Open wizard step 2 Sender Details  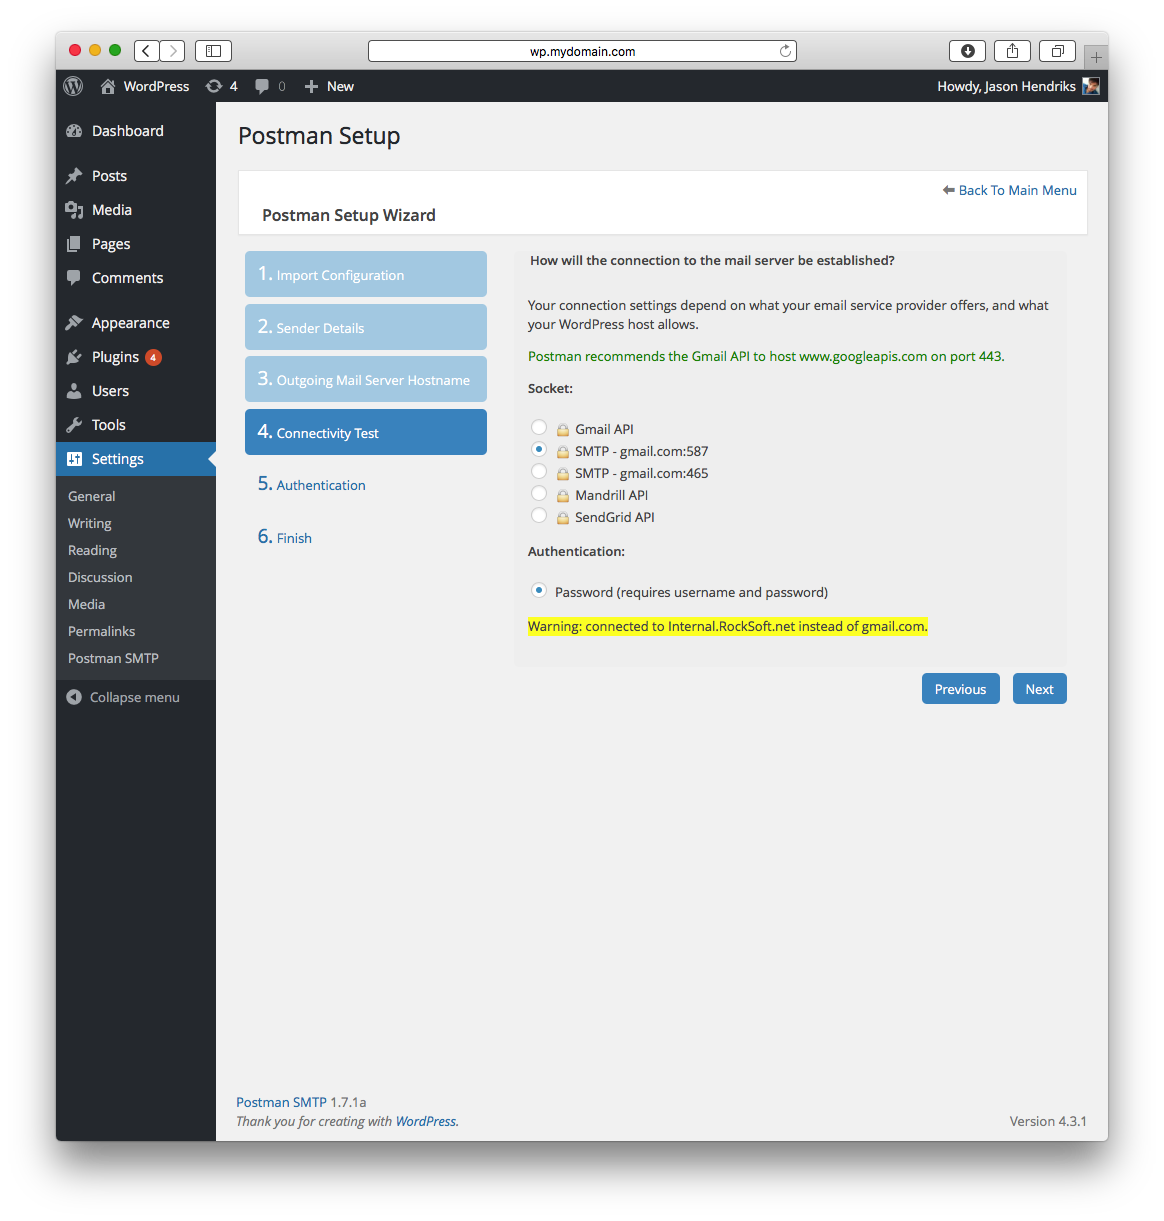pos(366,327)
